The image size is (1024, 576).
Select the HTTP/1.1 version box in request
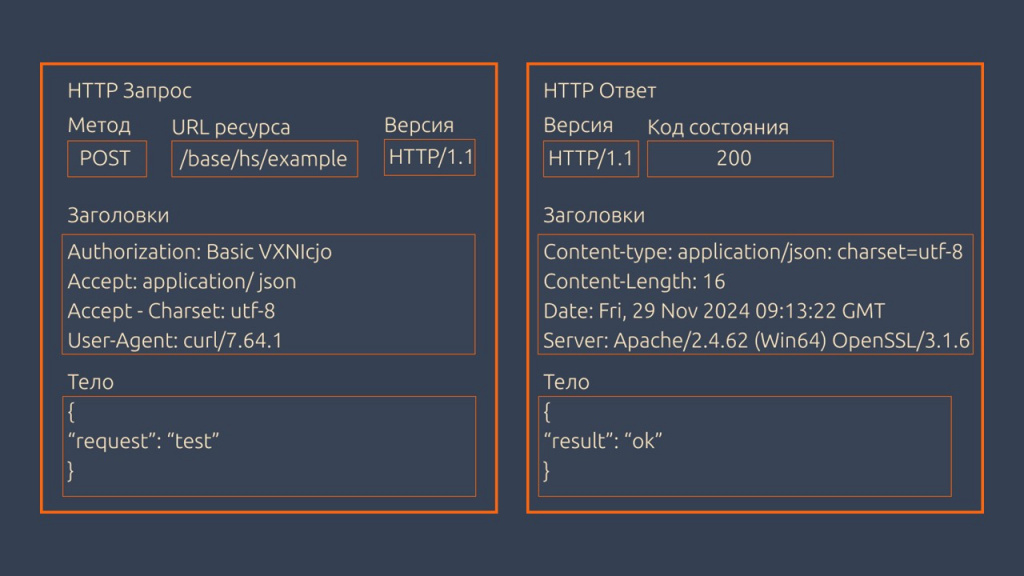430,157
